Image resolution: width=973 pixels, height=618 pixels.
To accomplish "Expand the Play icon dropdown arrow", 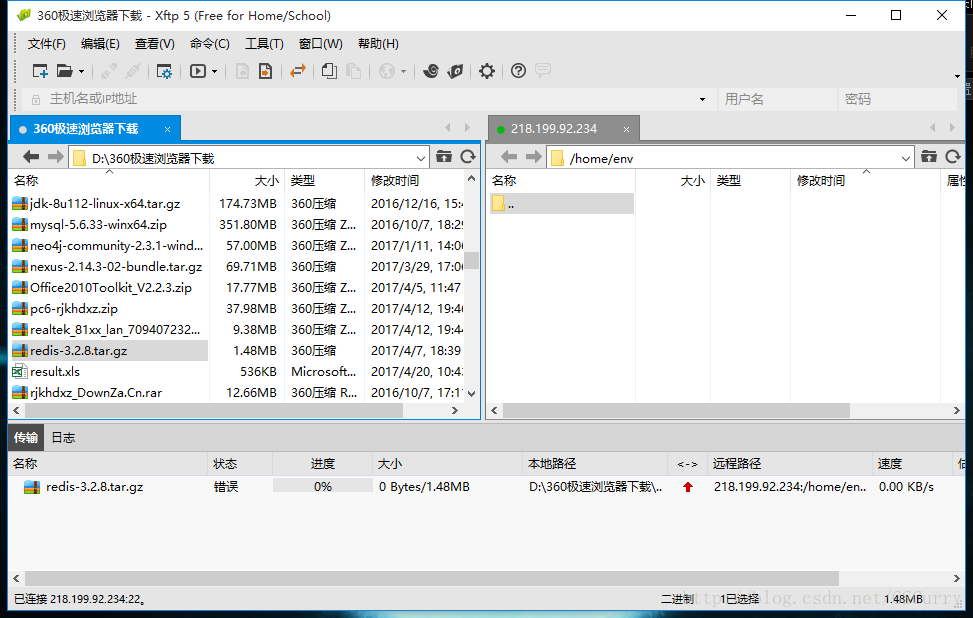I will coord(215,72).
